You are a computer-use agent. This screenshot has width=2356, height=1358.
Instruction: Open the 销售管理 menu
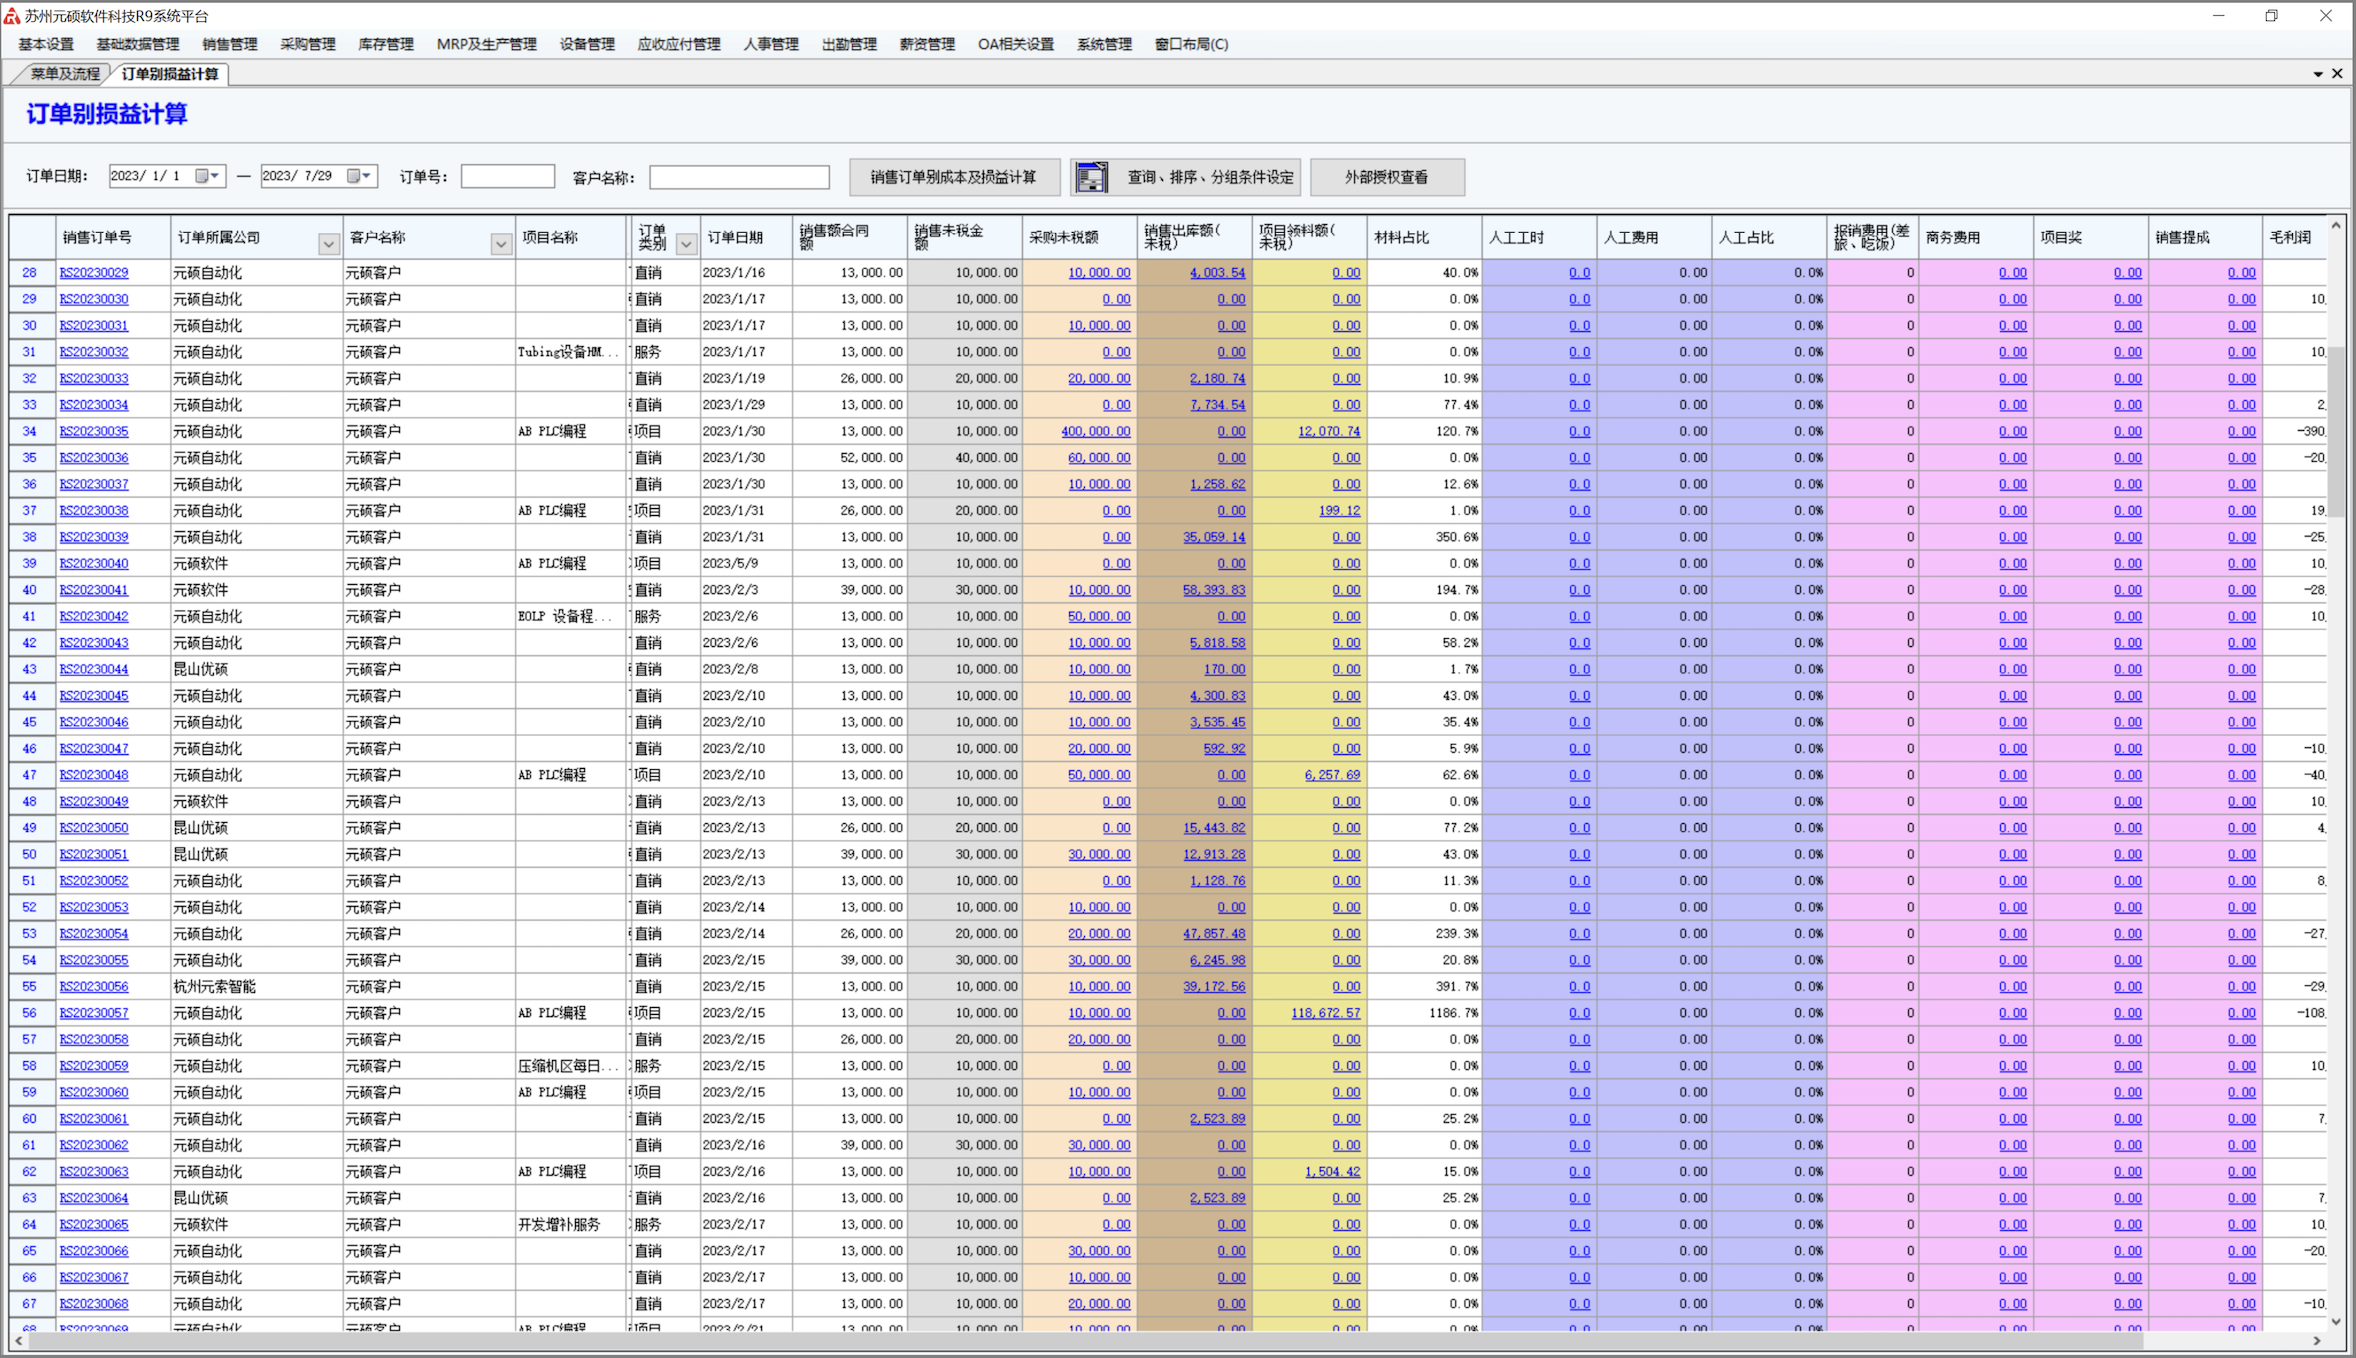point(229,44)
